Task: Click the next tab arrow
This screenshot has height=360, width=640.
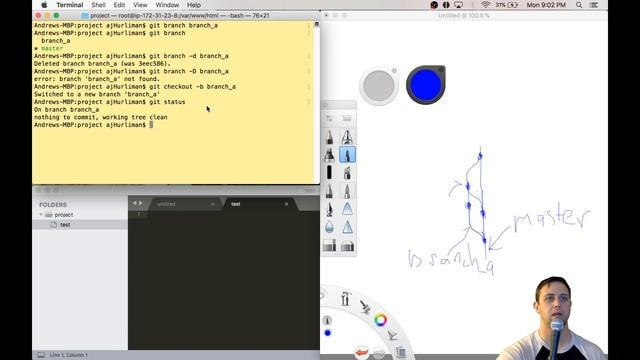Action: click(141, 203)
